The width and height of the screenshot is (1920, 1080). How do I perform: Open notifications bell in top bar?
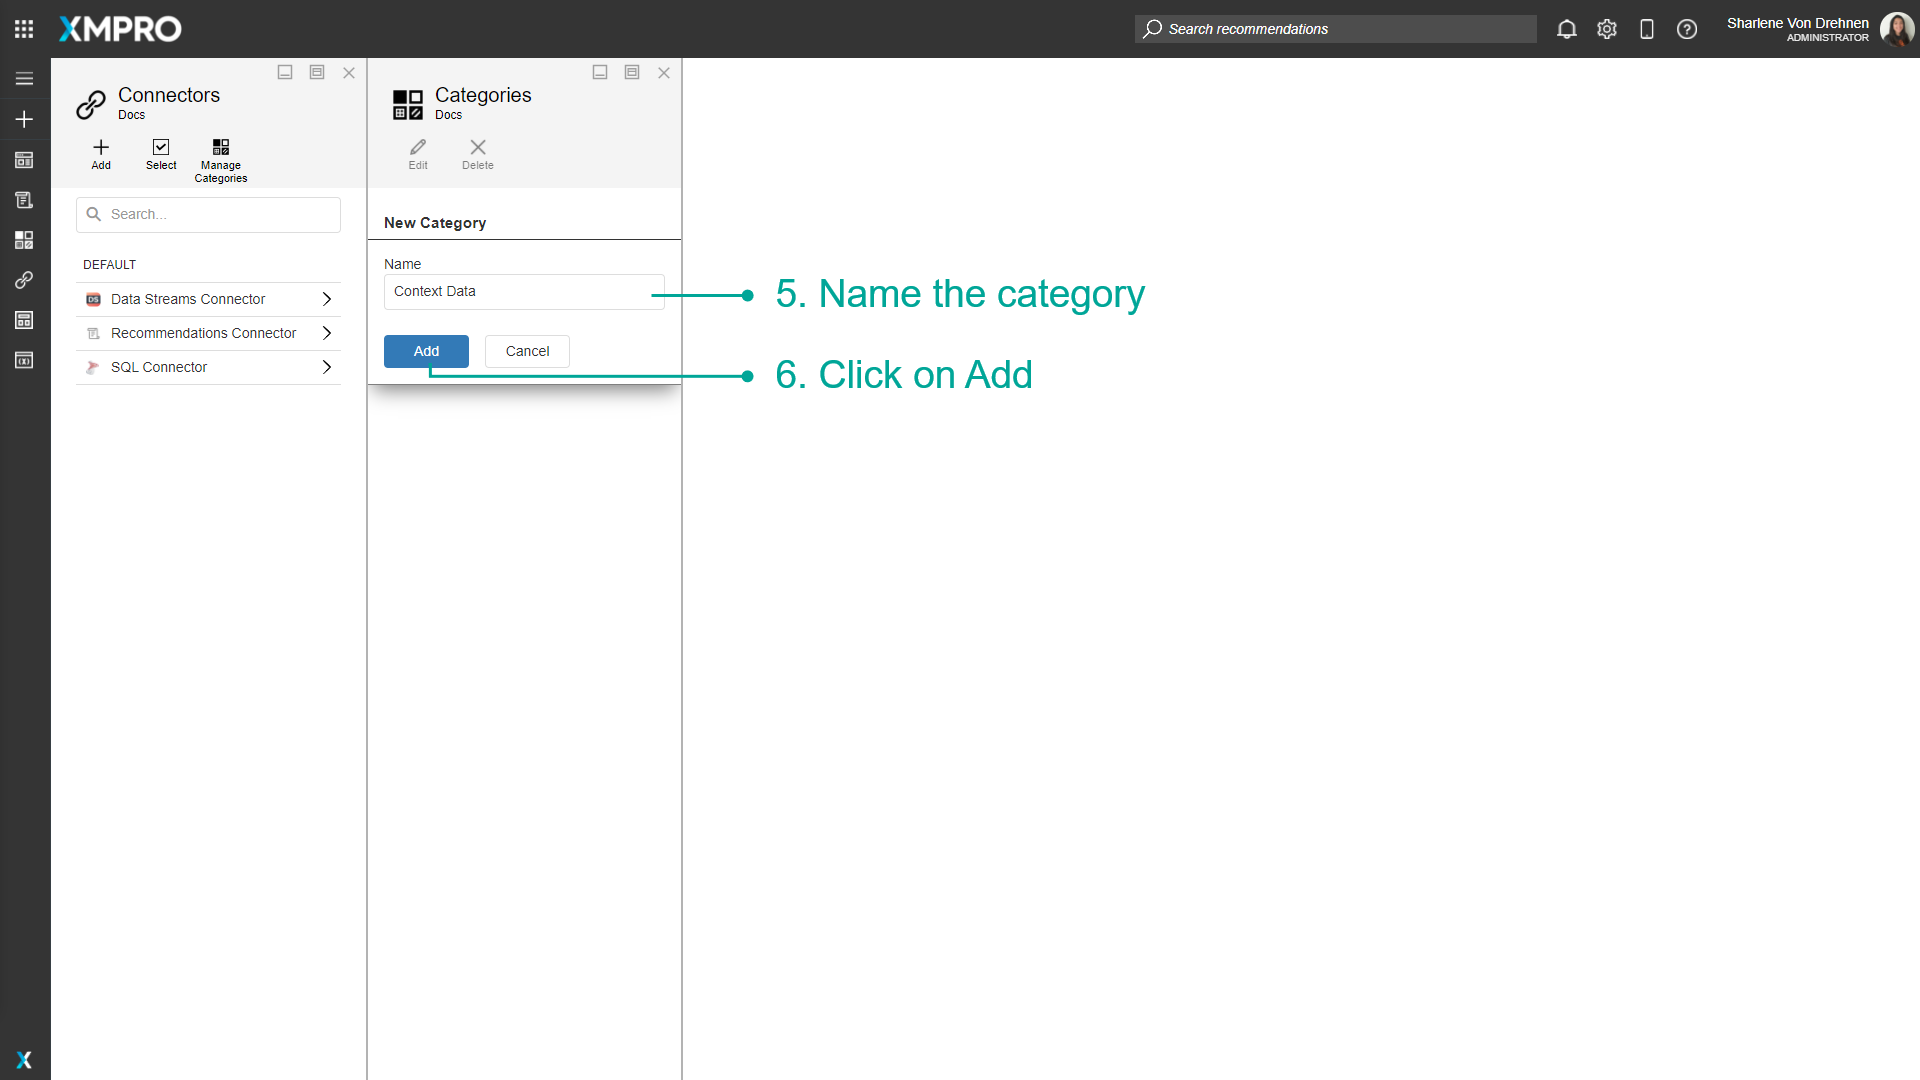point(1566,29)
